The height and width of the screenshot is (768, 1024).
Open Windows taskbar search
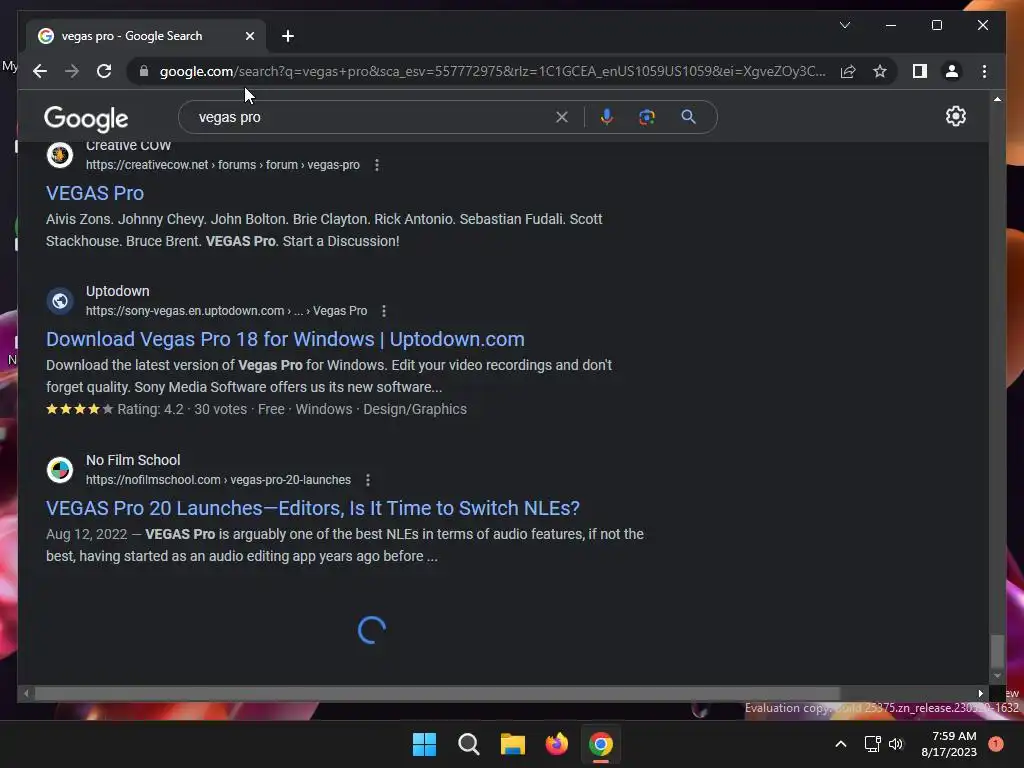[469, 744]
